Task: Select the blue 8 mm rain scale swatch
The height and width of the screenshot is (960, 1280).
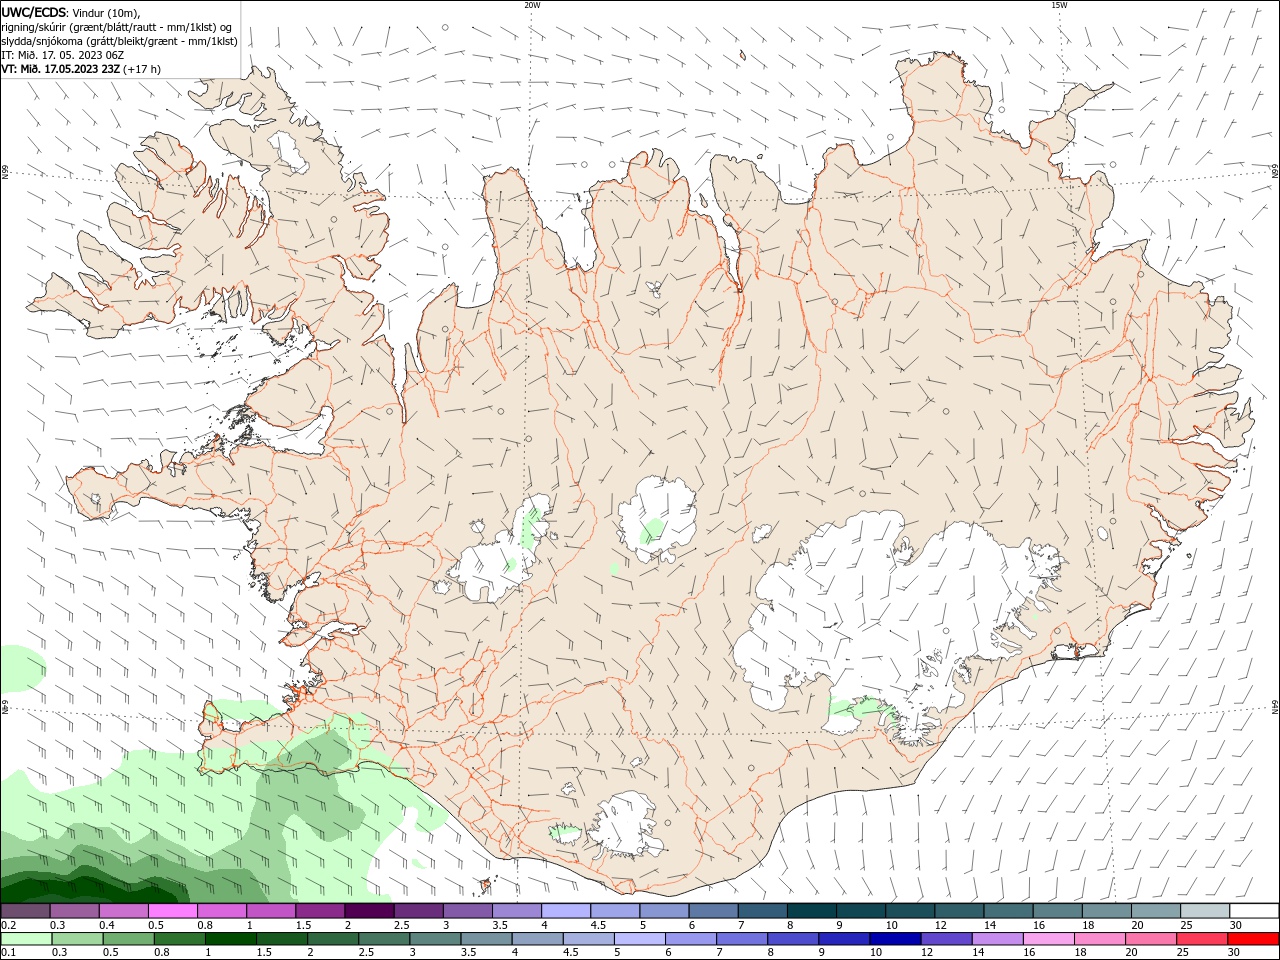Action: [793, 939]
